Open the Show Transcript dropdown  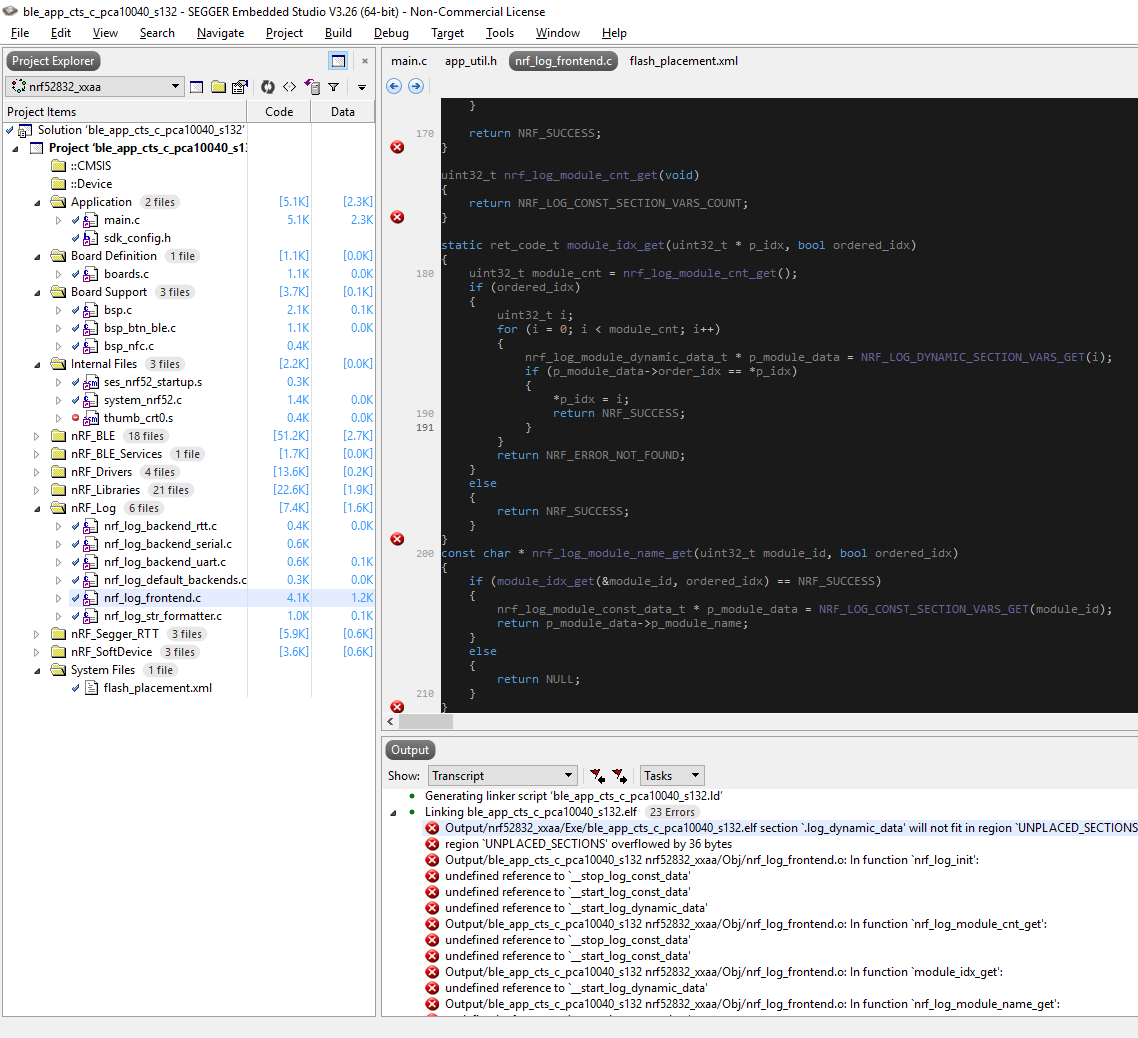point(502,776)
